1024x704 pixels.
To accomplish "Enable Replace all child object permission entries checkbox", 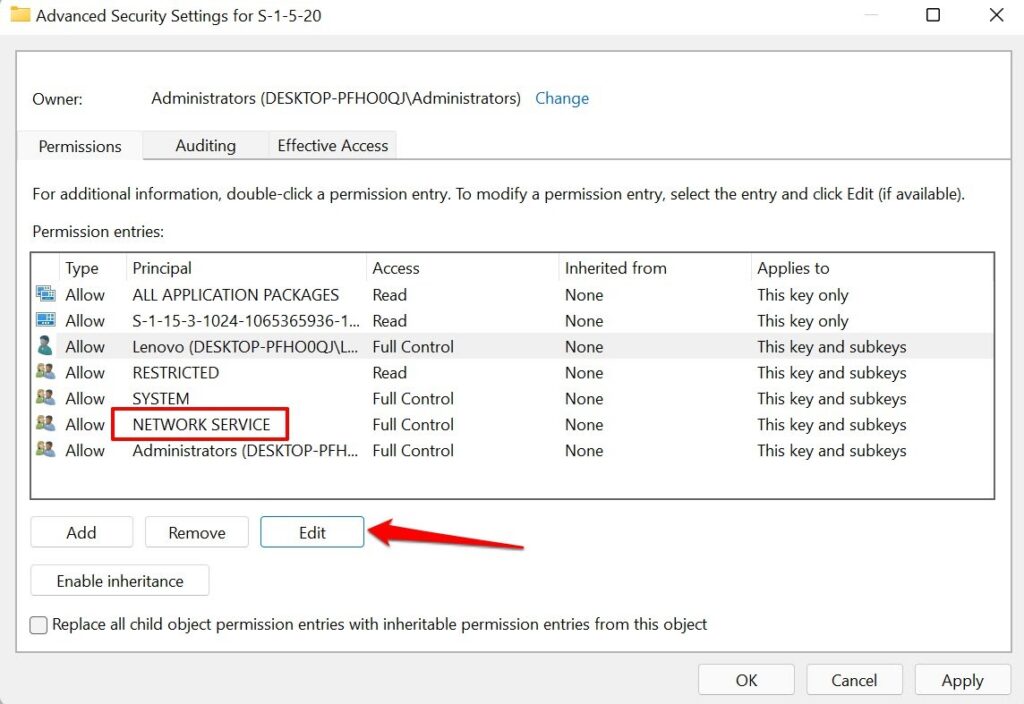I will 39,625.
